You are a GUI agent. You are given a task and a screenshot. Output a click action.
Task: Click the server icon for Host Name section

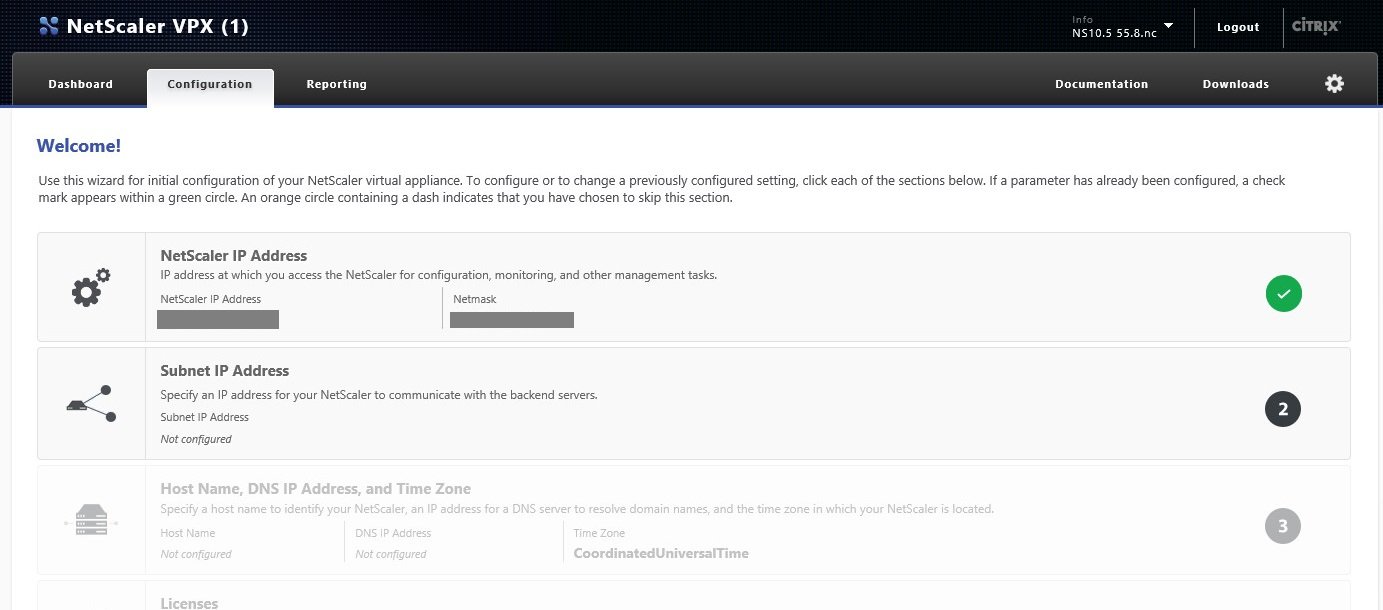[91, 522]
